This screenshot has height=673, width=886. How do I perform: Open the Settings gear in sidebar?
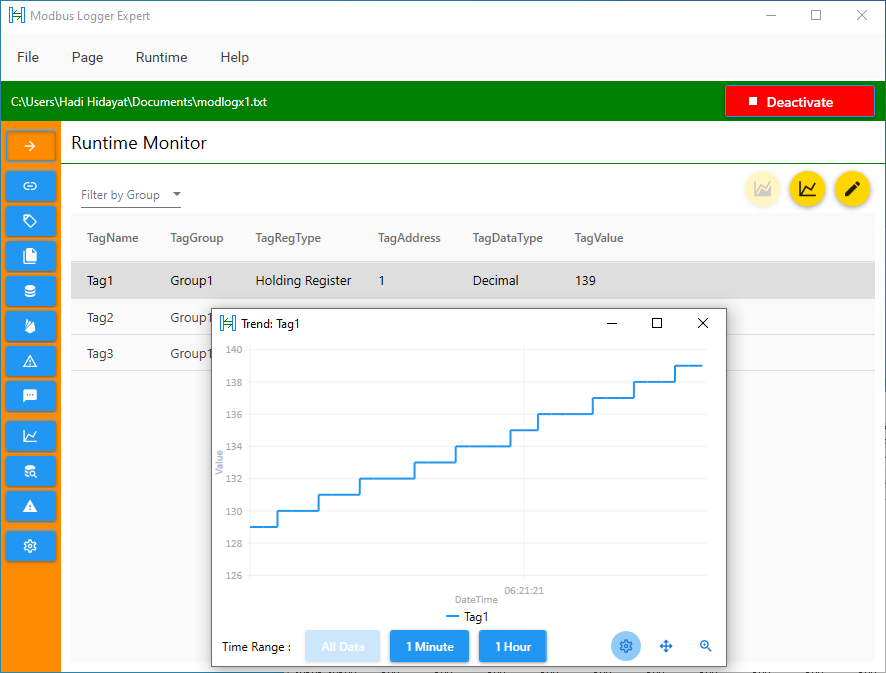tap(31, 546)
